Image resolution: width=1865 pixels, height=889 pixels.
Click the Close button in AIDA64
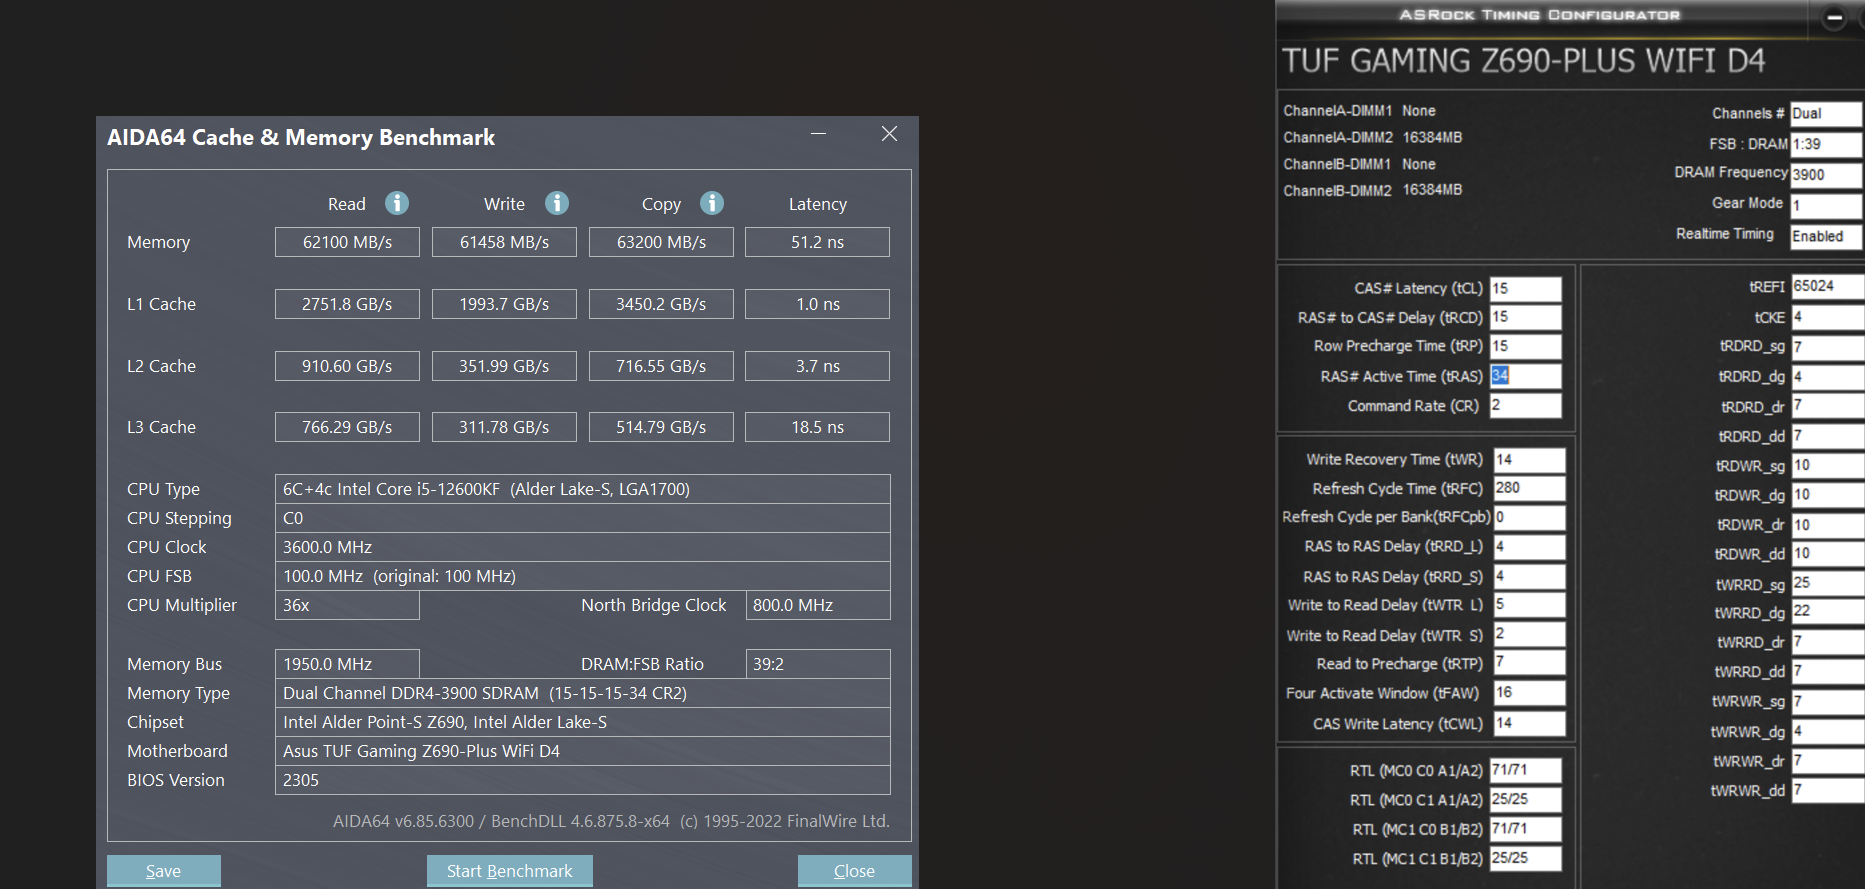tap(855, 871)
